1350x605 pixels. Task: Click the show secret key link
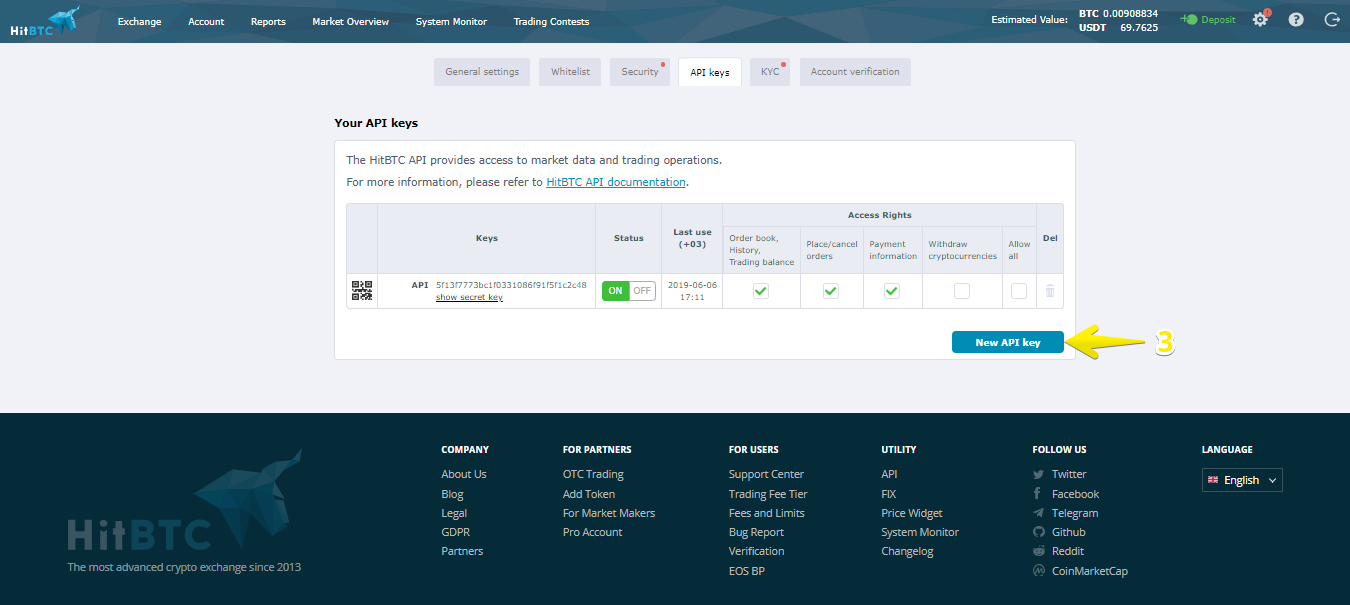pos(469,297)
